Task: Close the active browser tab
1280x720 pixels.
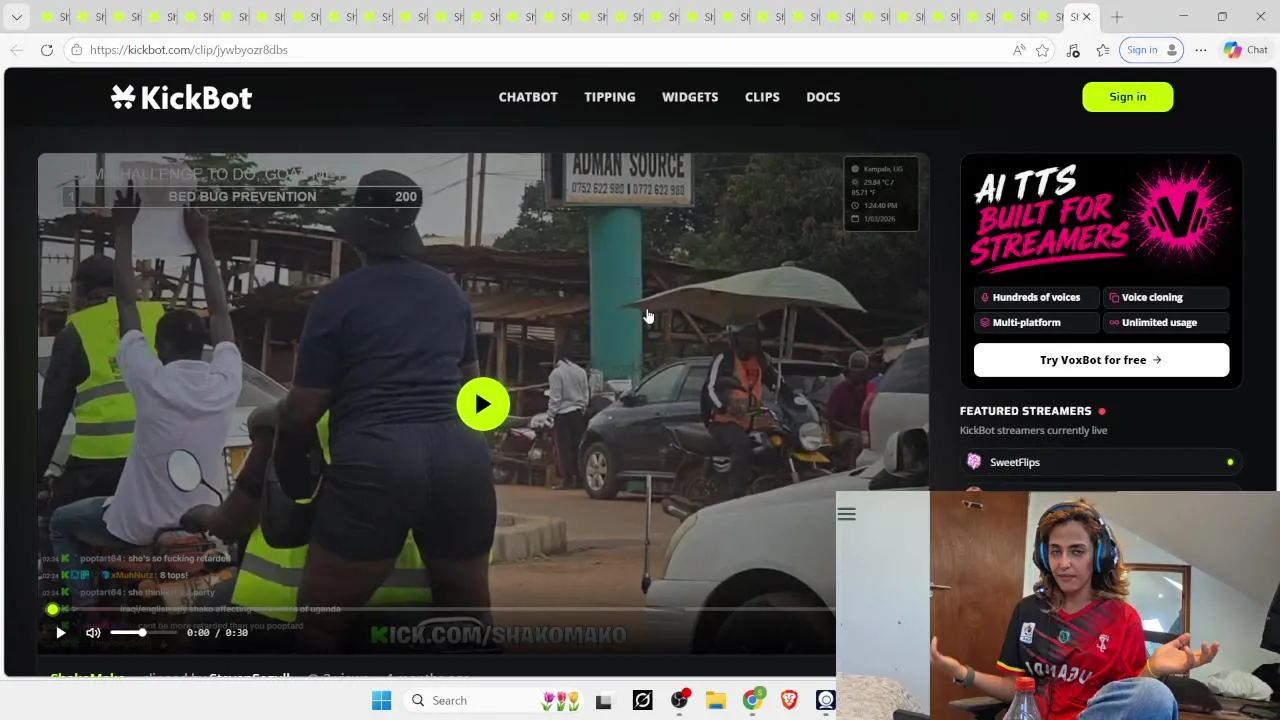Action: click(1087, 17)
